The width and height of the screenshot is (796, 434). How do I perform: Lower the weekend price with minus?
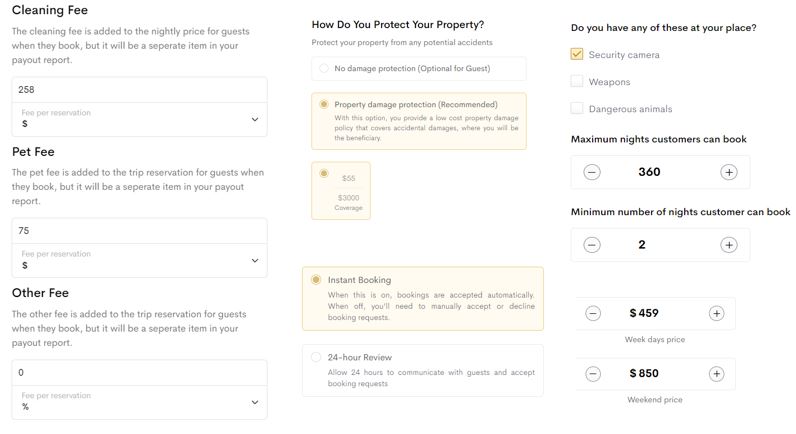click(x=592, y=374)
